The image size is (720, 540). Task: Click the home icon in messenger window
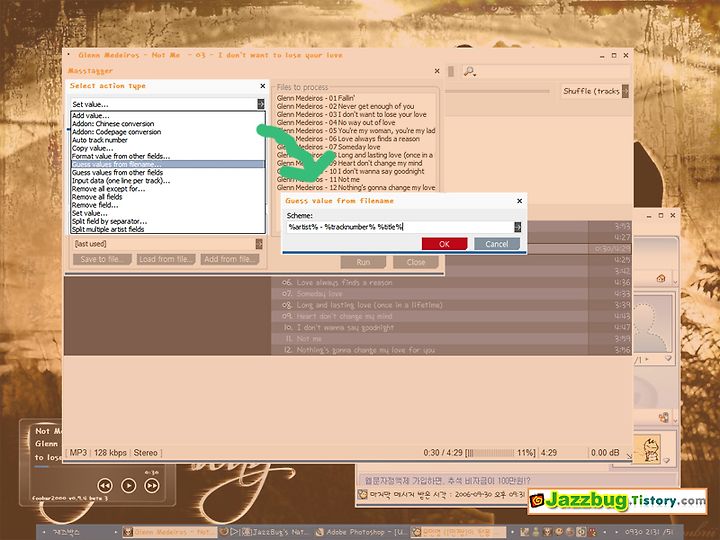pyautogui.click(x=661, y=278)
